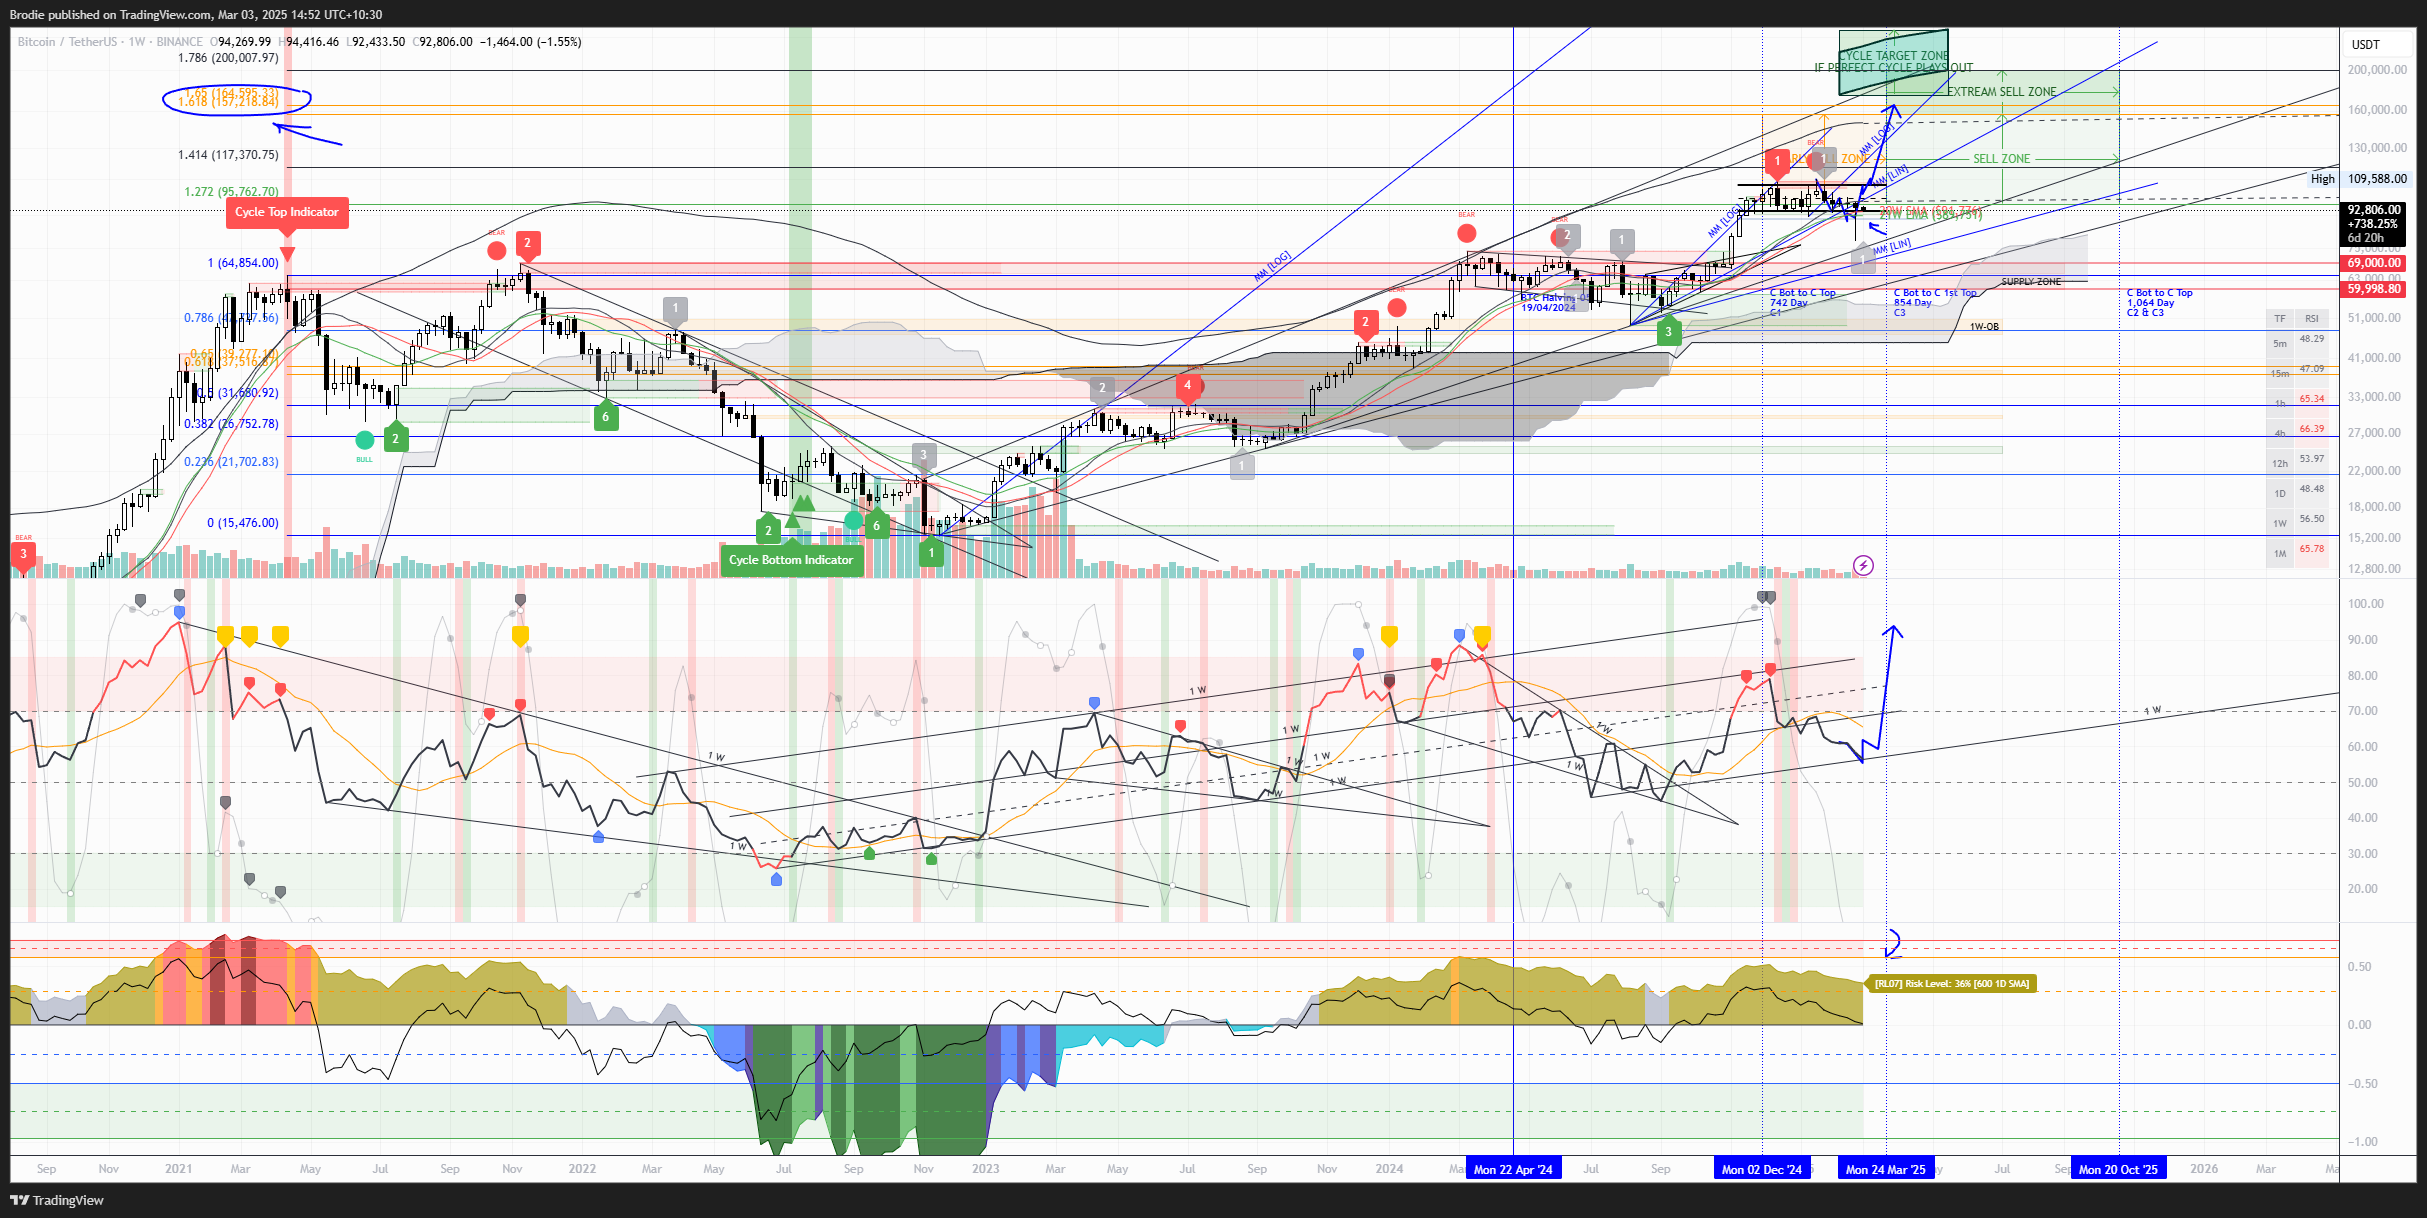This screenshot has width=2427, height=1218.
Task: Click the 2026 label on time axis
Action: 2203,1169
